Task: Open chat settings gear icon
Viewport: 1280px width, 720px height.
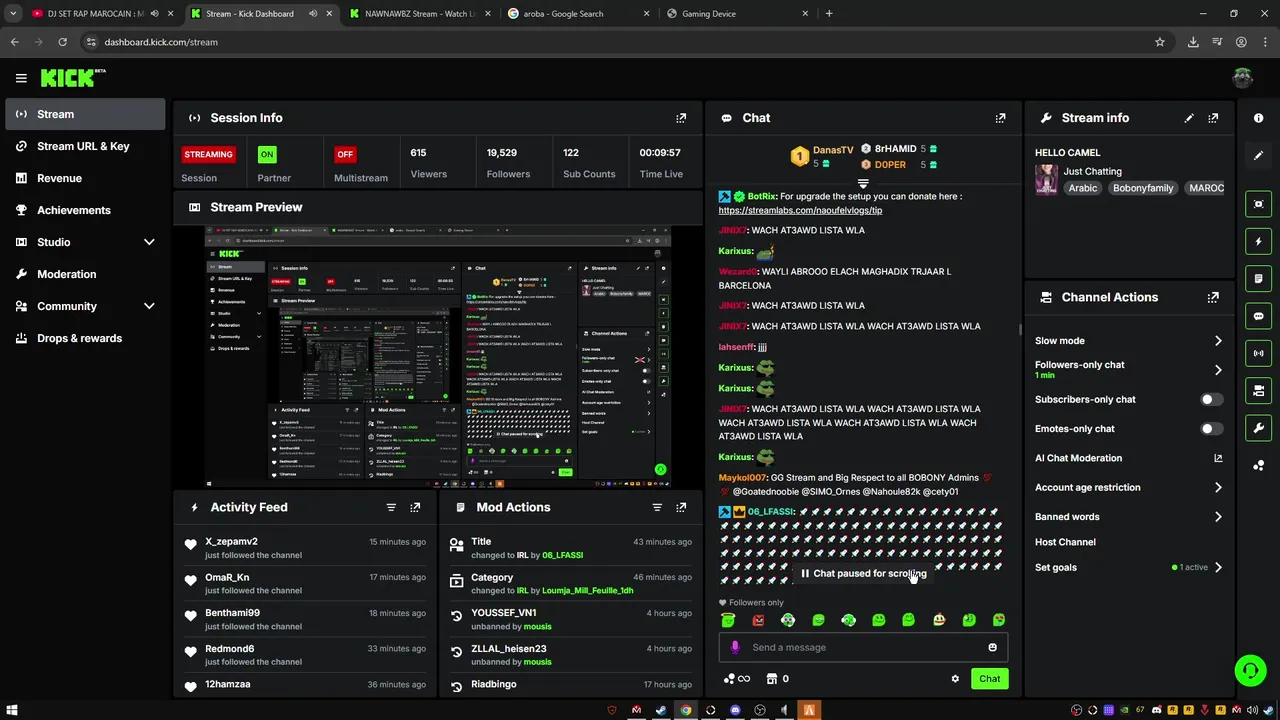Action: (x=955, y=679)
